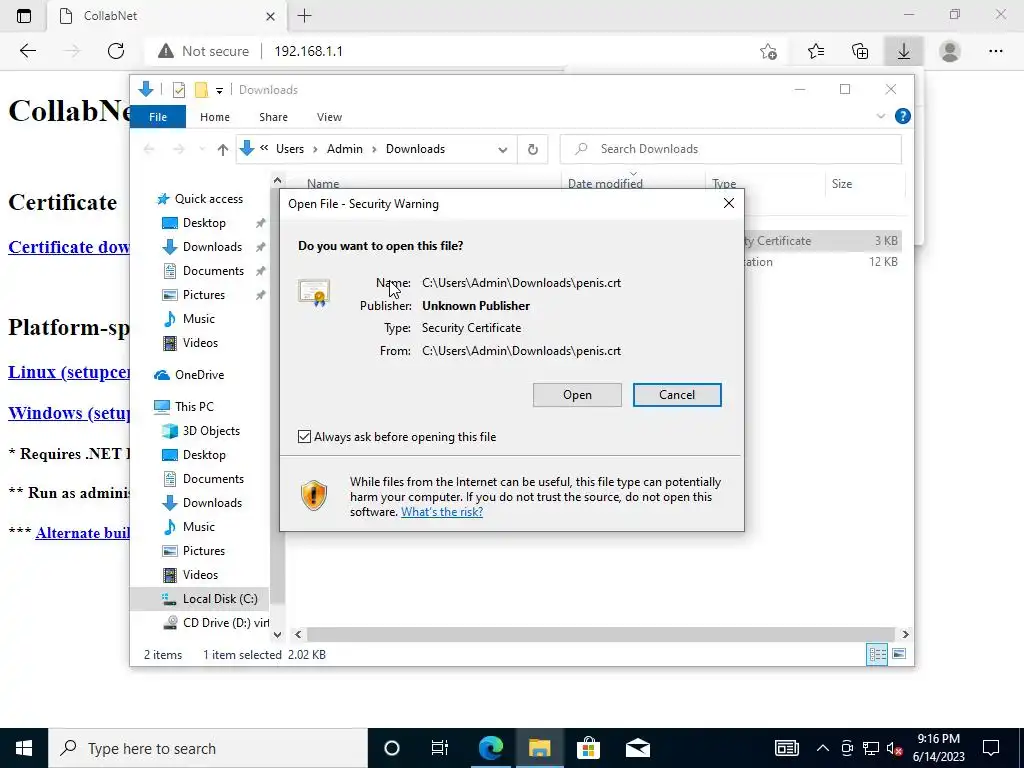
Task: Switch to the Home ribbon tab
Action: click(215, 117)
